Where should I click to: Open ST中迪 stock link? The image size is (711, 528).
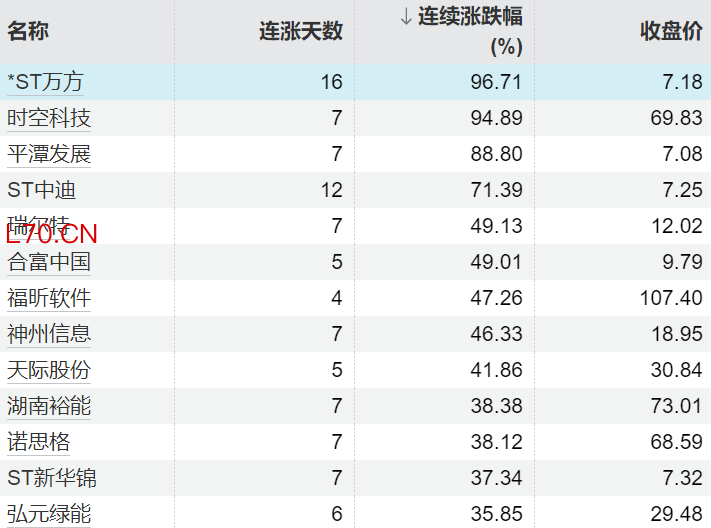pyautogui.click(x=42, y=190)
